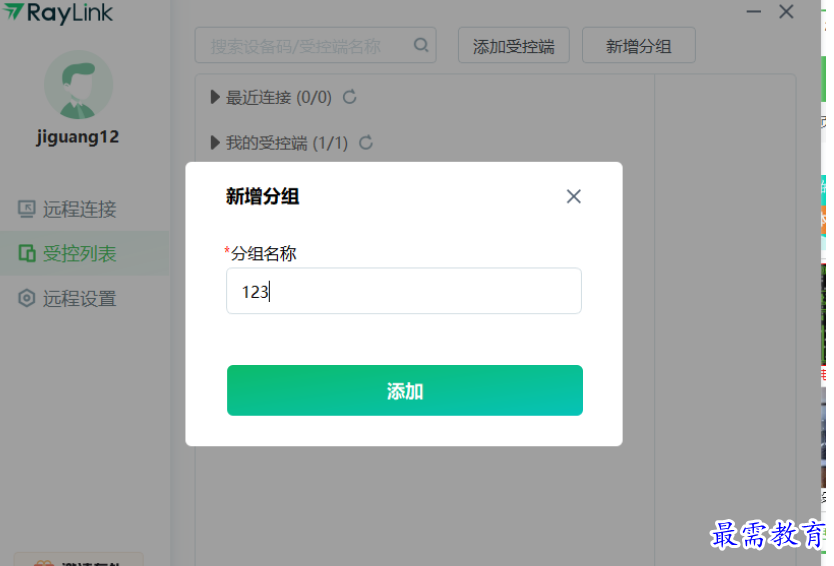
Task: Minimize the RayLink window
Action: 754,11
